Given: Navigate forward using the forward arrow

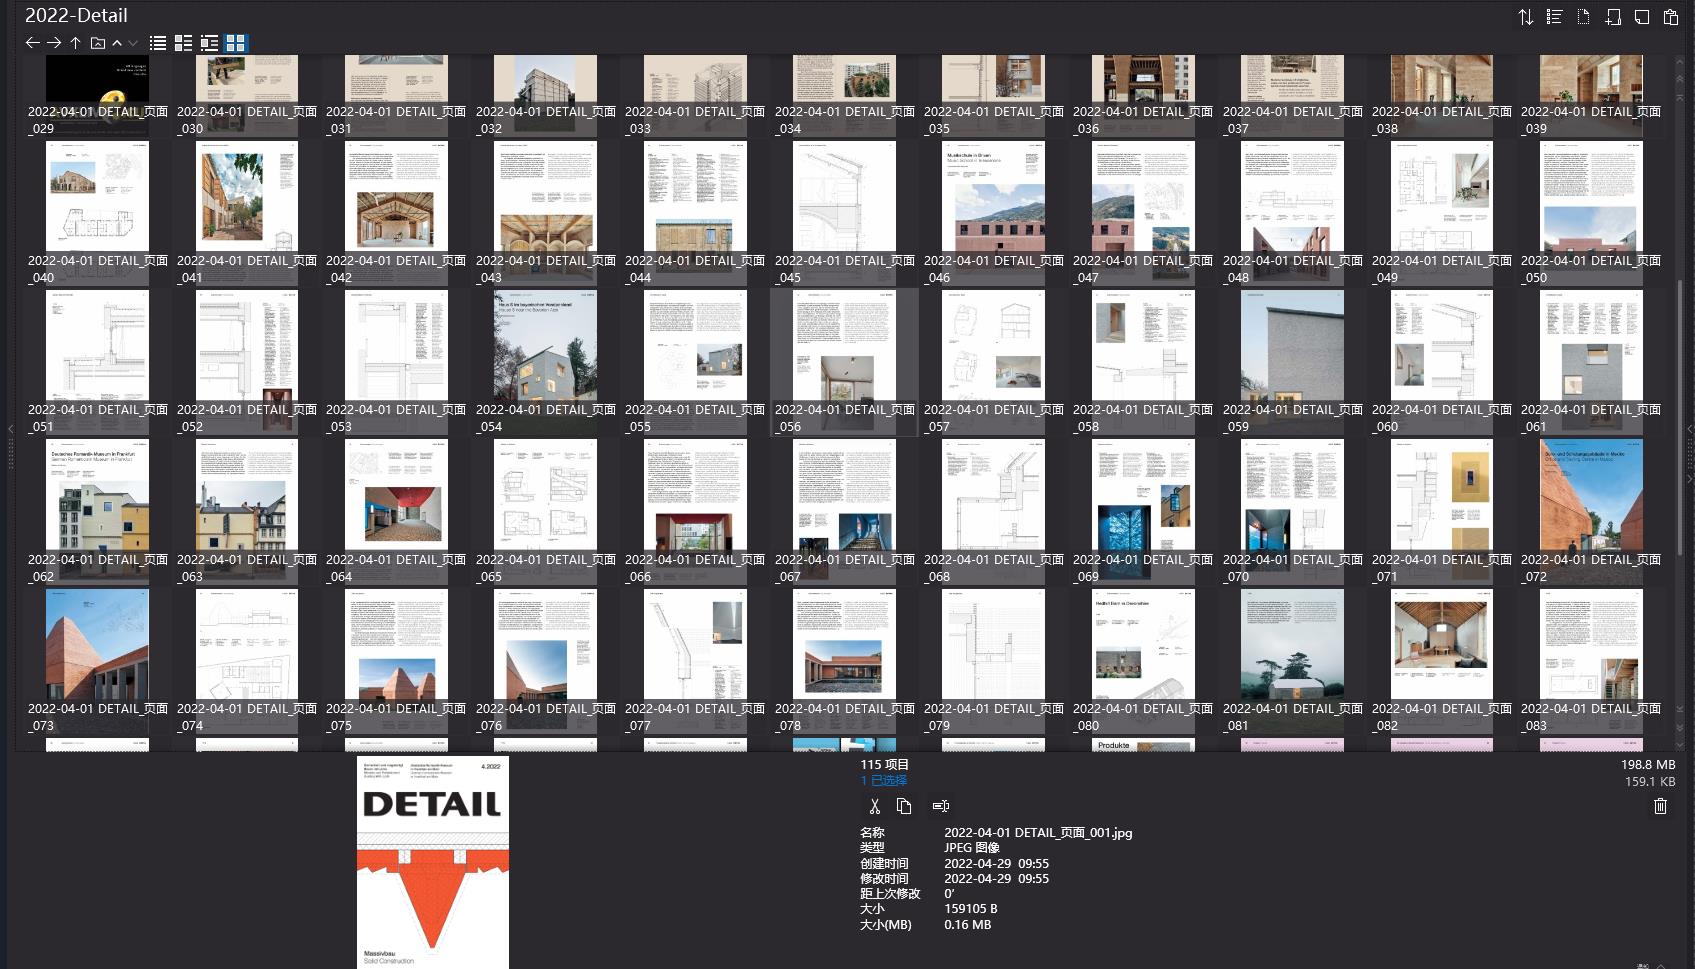Looking at the screenshot, I should 52,43.
